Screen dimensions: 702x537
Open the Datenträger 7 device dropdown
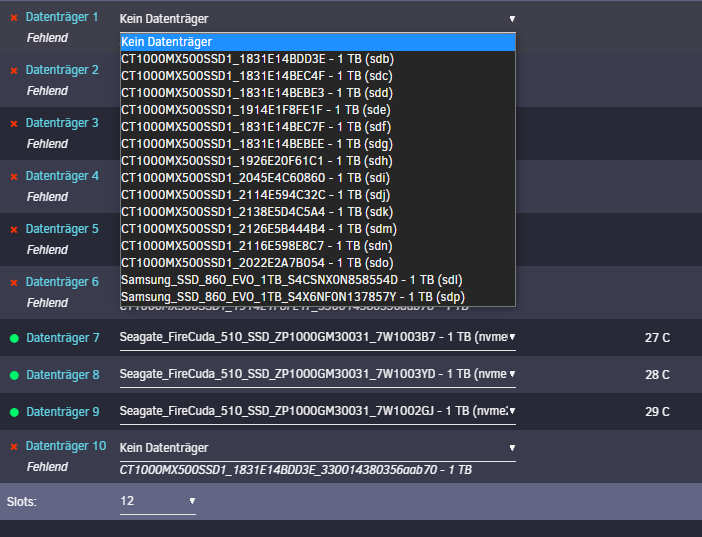(x=317, y=338)
